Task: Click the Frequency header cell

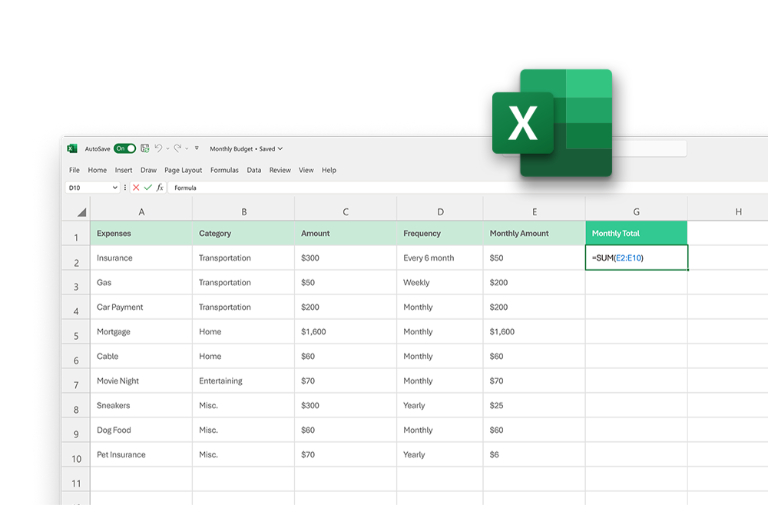Action: pos(440,233)
